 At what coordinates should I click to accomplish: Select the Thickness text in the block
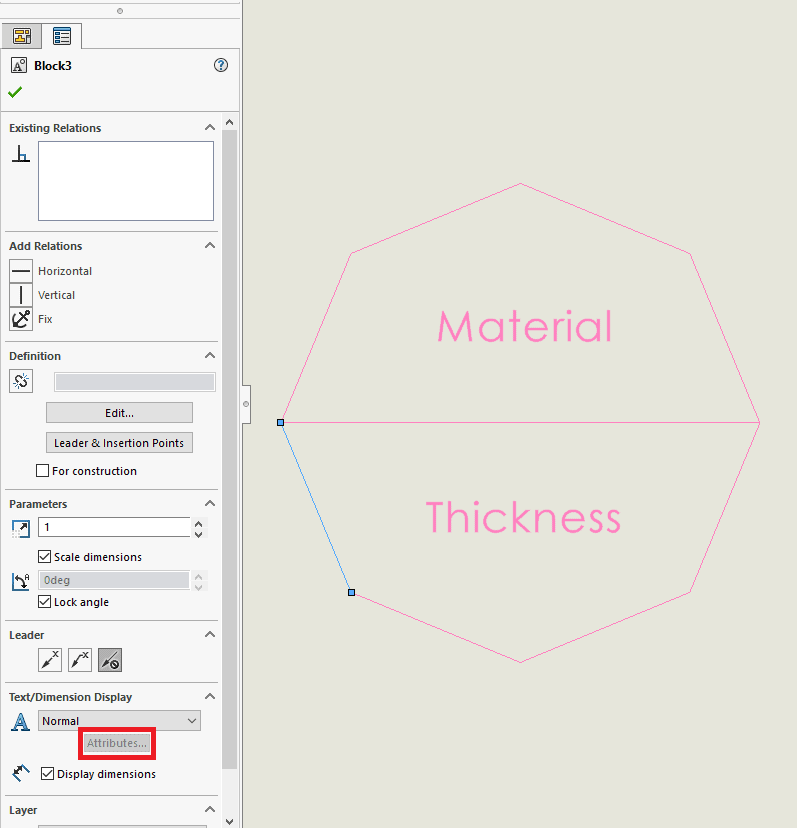coord(523,517)
